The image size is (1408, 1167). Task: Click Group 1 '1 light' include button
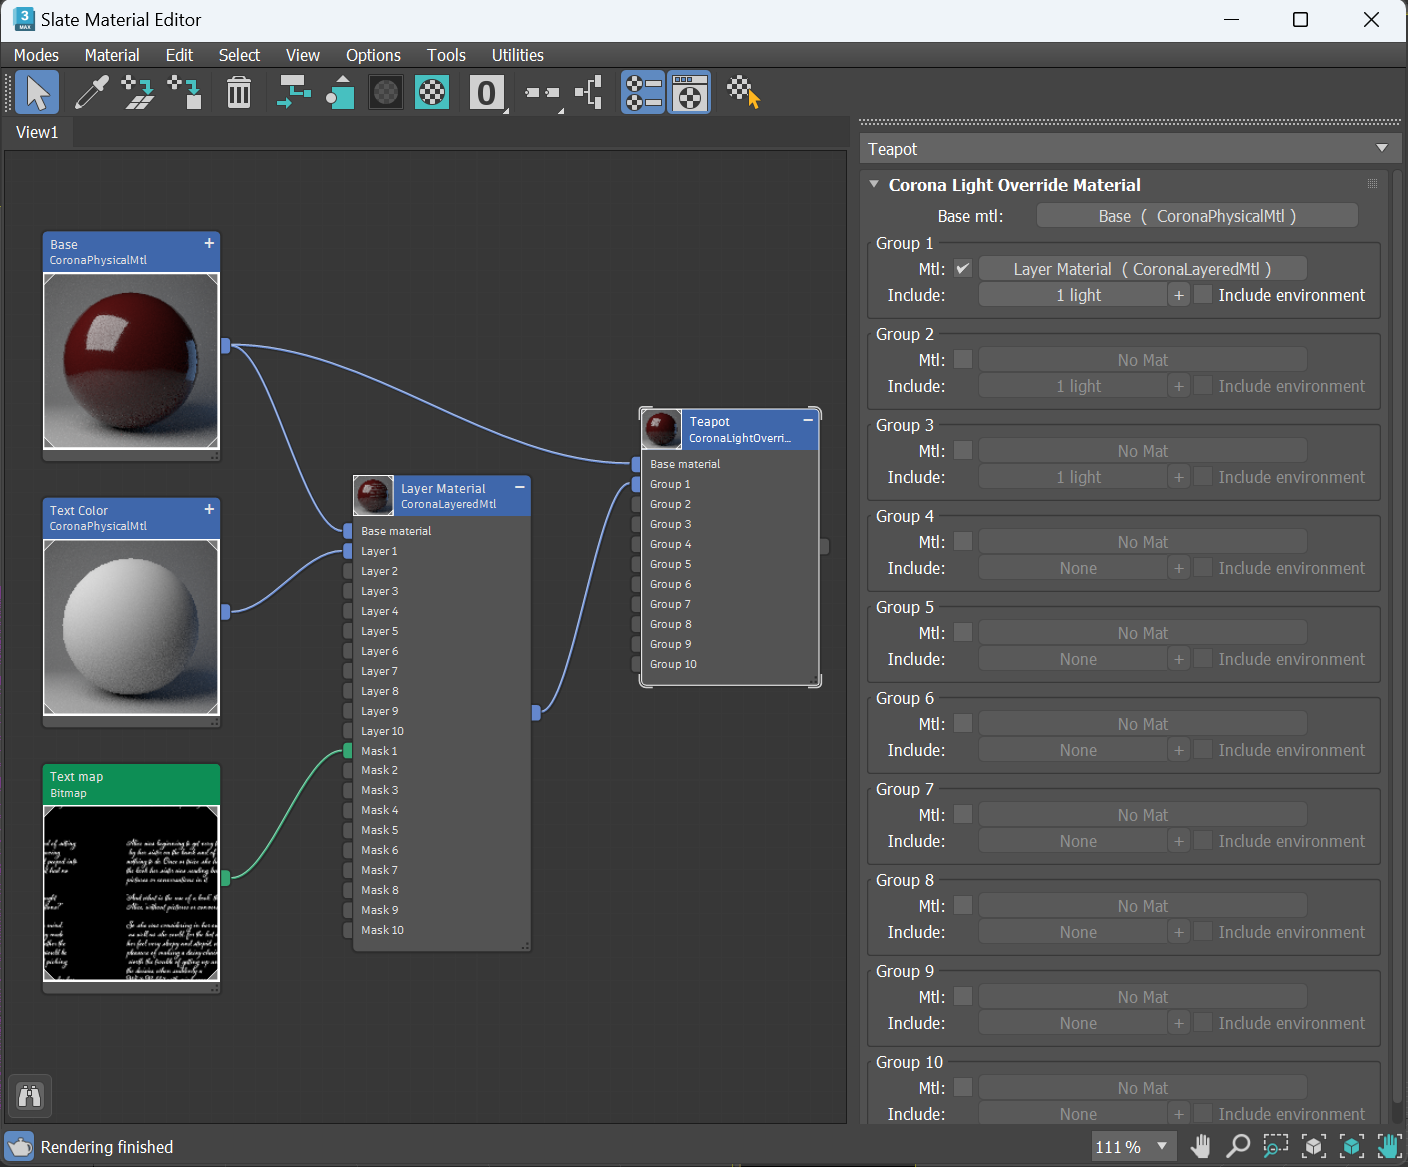1073,295
